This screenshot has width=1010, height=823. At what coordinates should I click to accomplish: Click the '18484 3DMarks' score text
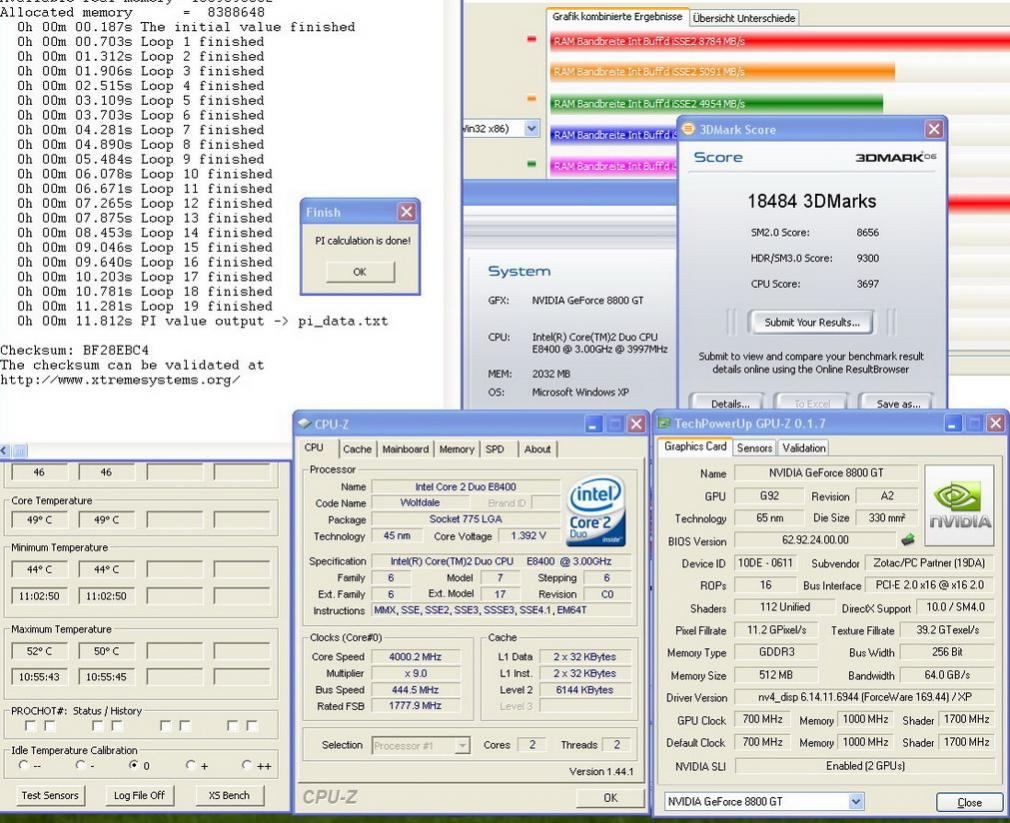[x=812, y=202]
